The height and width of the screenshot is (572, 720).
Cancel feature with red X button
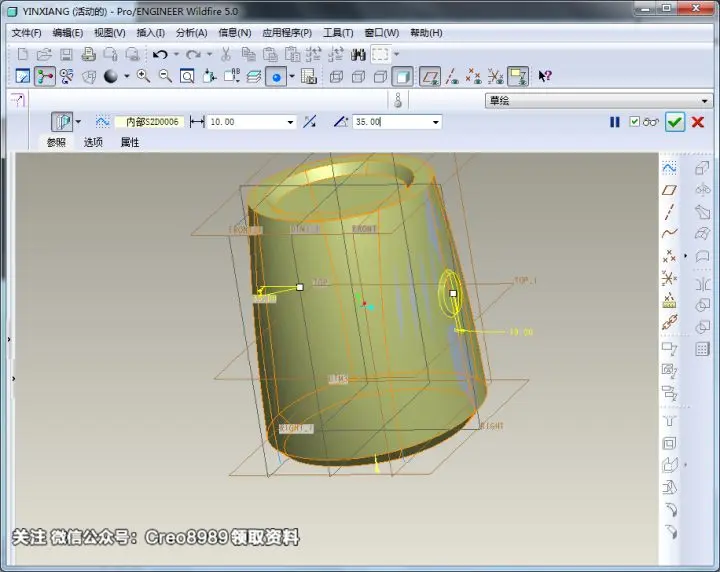pyautogui.click(x=698, y=122)
